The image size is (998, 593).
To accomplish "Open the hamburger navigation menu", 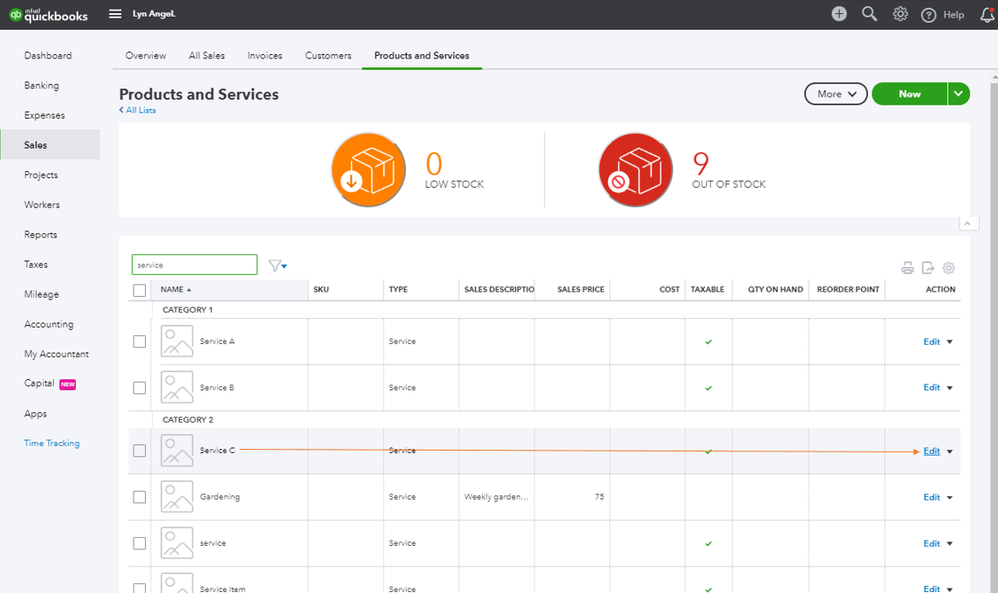I will [115, 14].
